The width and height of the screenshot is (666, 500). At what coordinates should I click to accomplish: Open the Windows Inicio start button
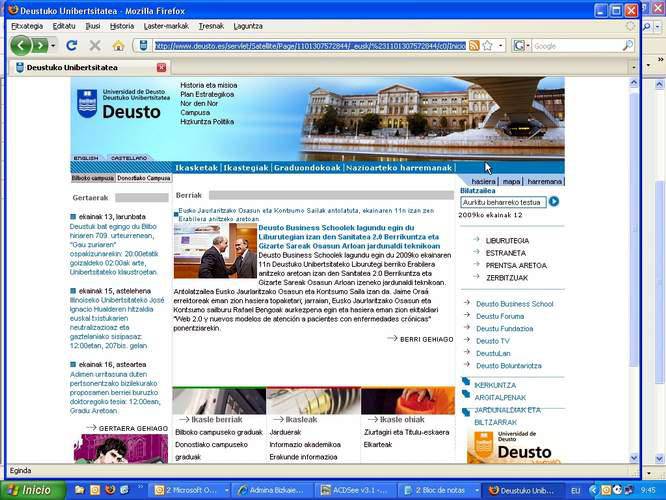coord(33,490)
